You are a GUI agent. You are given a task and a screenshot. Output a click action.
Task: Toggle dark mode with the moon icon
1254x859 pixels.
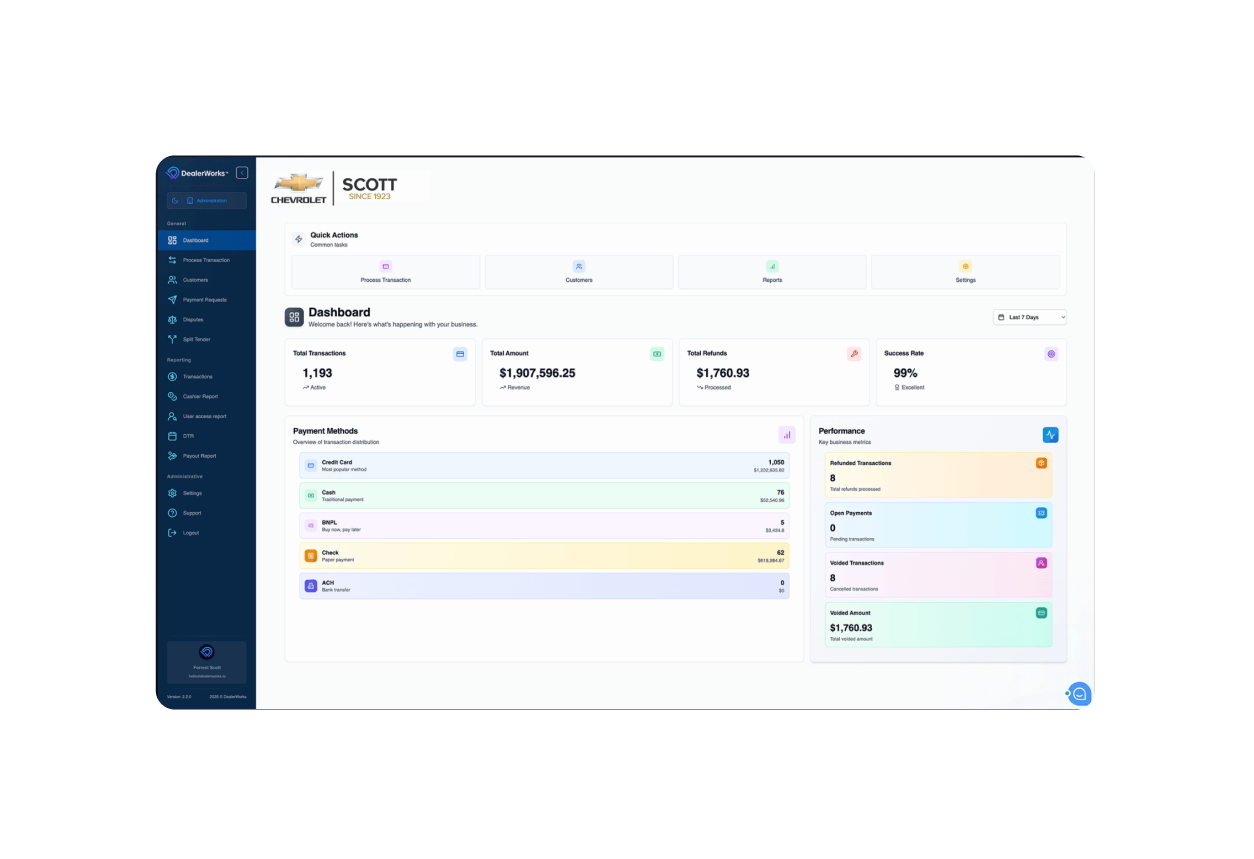coord(174,201)
